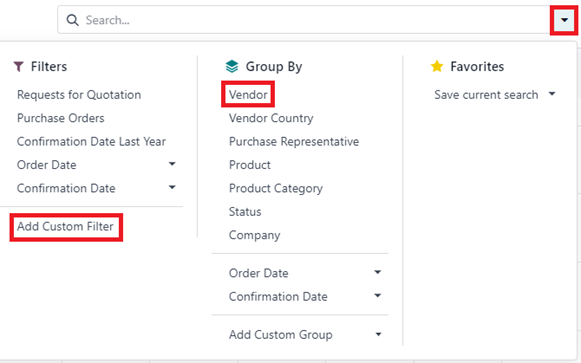The image size is (581, 363).
Task: Group by Vendor Country
Action: (271, 118)
